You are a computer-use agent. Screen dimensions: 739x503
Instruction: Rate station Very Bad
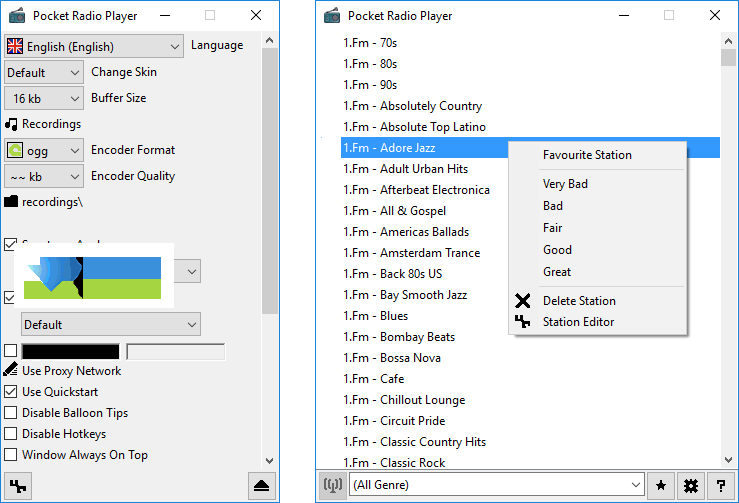565,183
